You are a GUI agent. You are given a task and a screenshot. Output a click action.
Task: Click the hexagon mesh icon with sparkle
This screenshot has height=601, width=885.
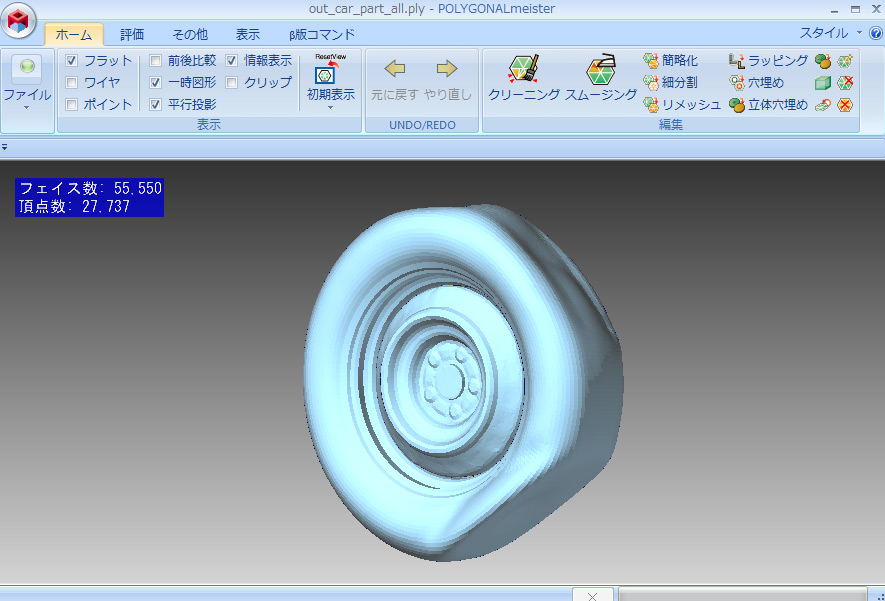coord(845,60)
